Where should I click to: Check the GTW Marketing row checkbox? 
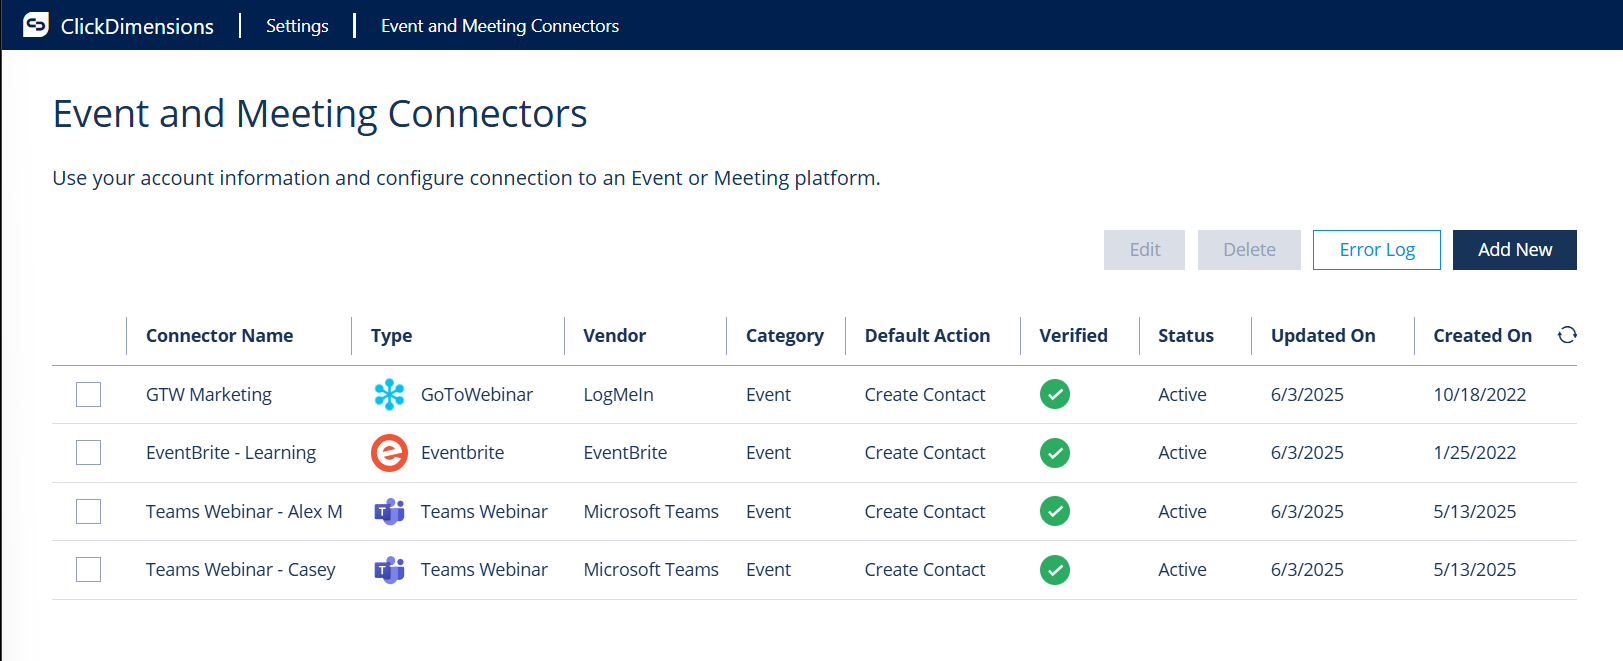88,394
